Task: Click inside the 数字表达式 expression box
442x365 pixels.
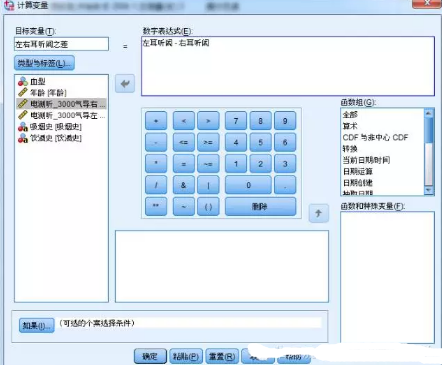Action: 288,66
